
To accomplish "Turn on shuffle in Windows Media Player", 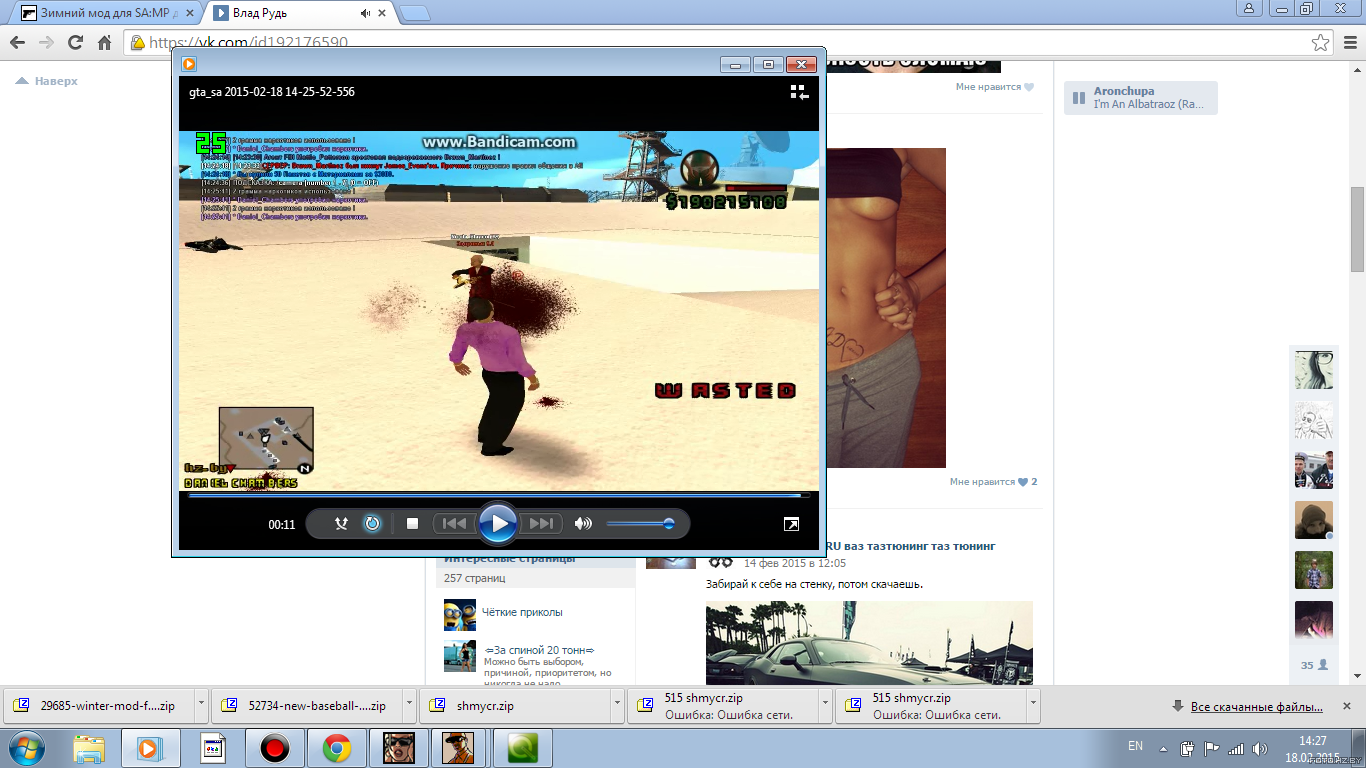I will (341, 524).
